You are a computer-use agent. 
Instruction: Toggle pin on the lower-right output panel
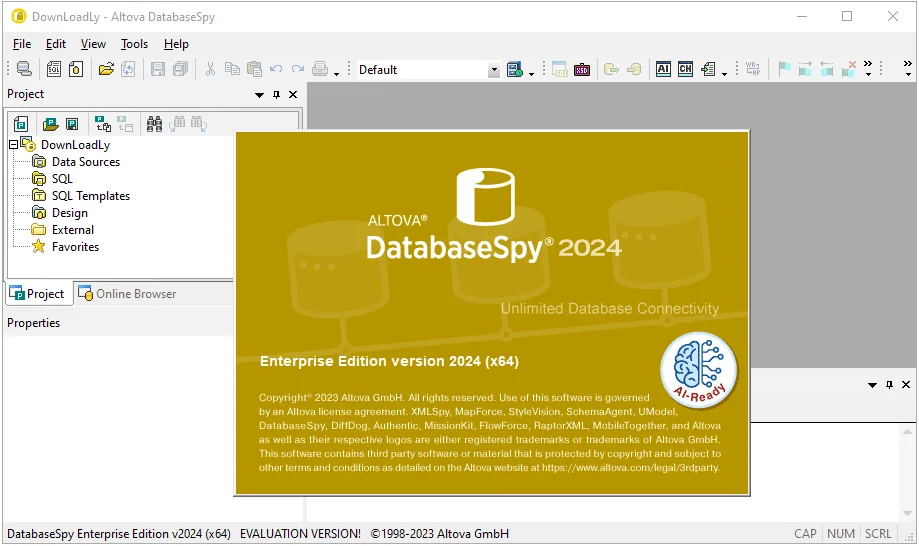[889, 385]
